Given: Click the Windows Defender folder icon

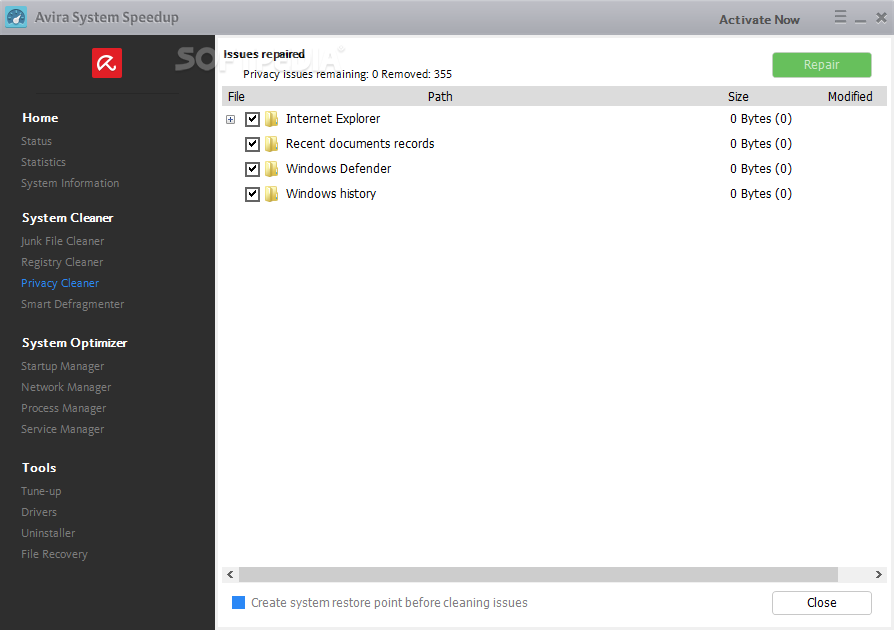Looking at the screenshot, I should tap(272, 169).
